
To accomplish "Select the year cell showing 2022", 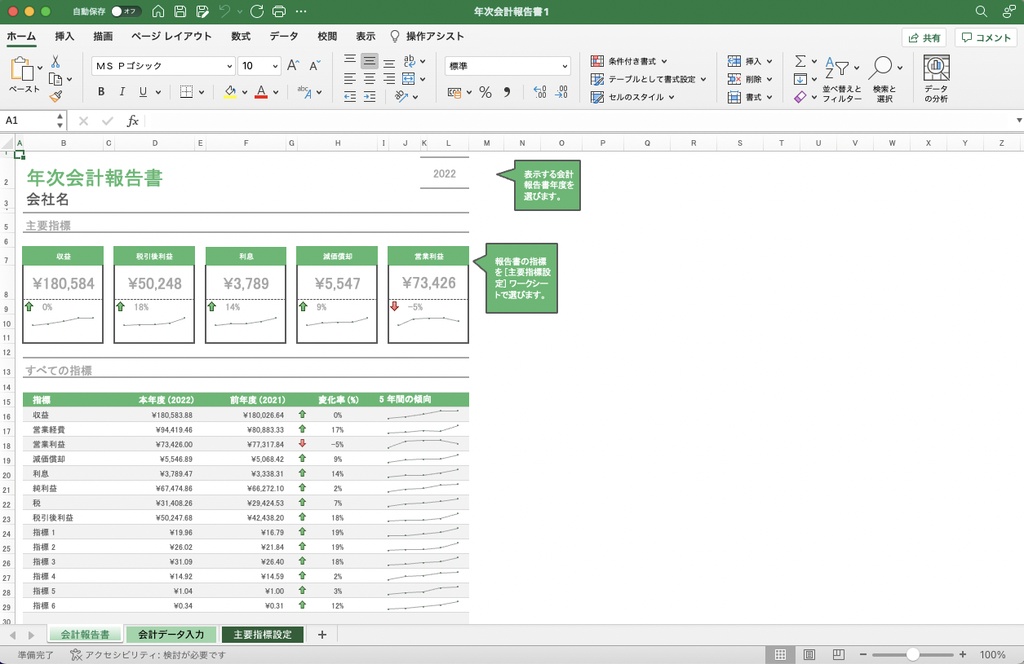I will (x=444, y=174).
